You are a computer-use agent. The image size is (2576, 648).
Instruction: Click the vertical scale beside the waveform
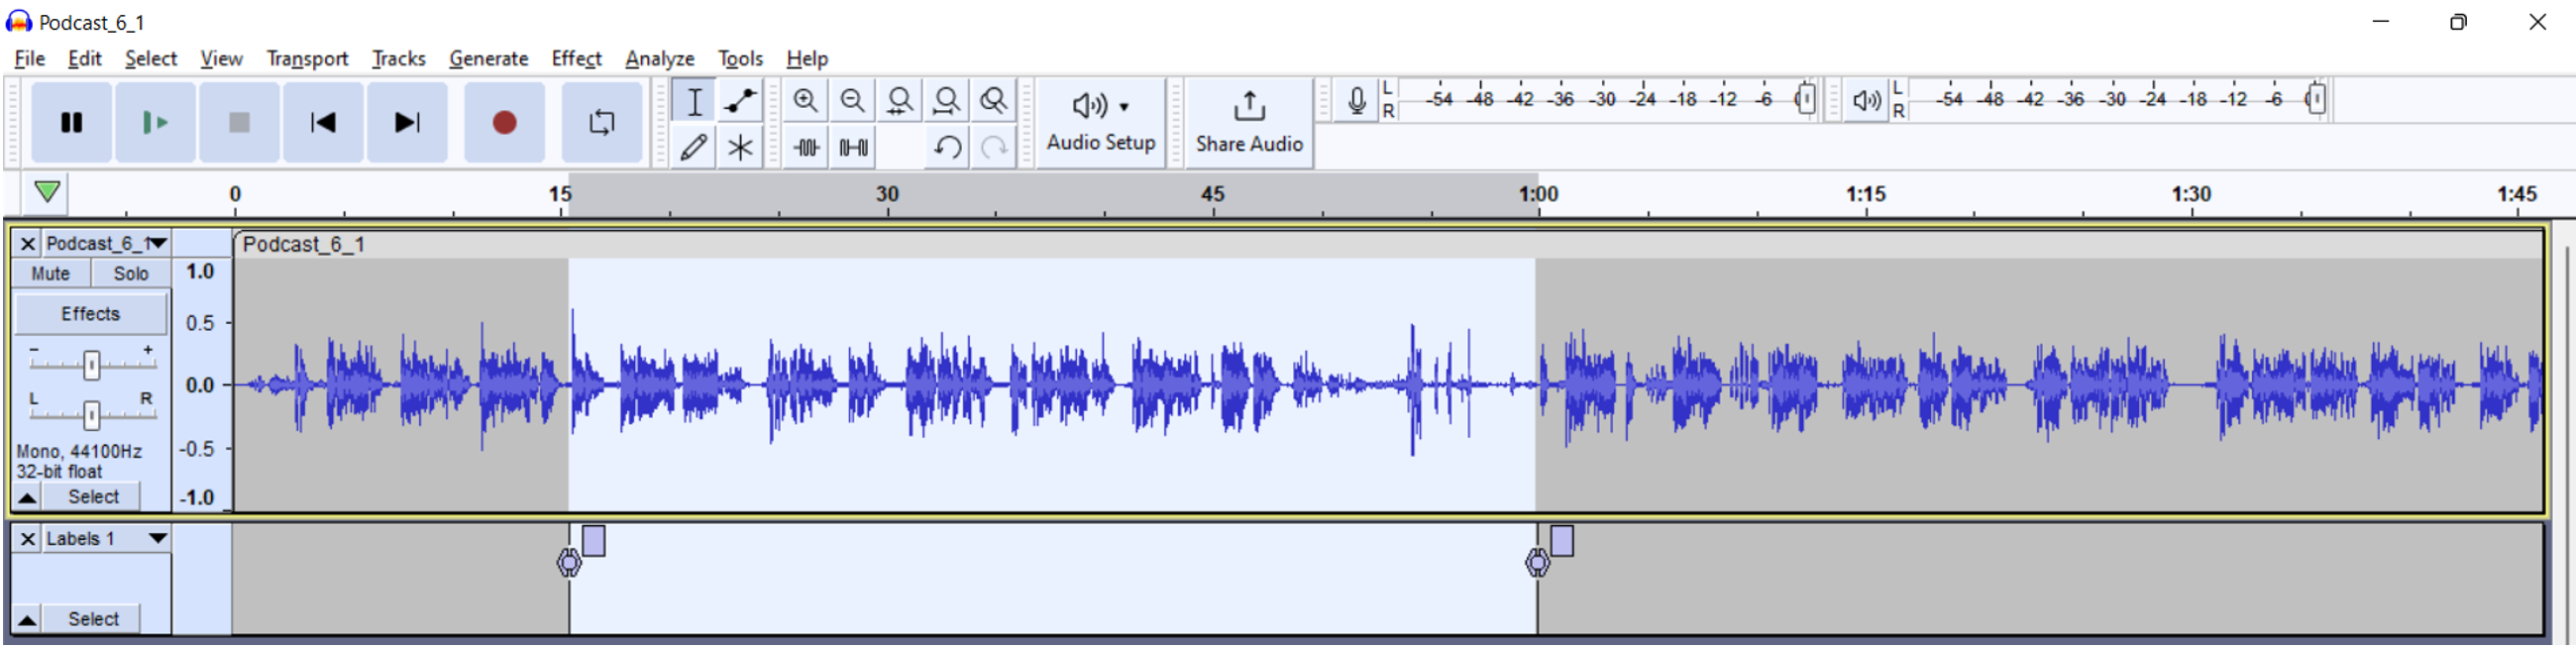tap(203, 385)
